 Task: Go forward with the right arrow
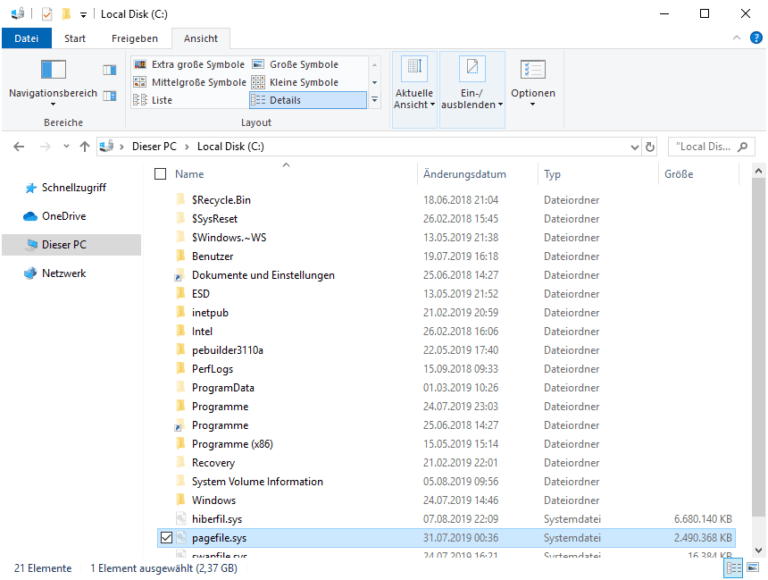pos(45,146)
